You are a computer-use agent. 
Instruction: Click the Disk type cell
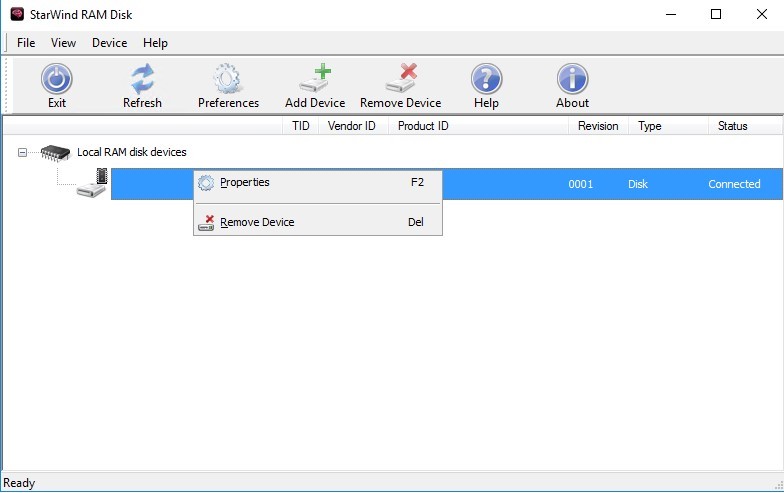pos(638,184)
